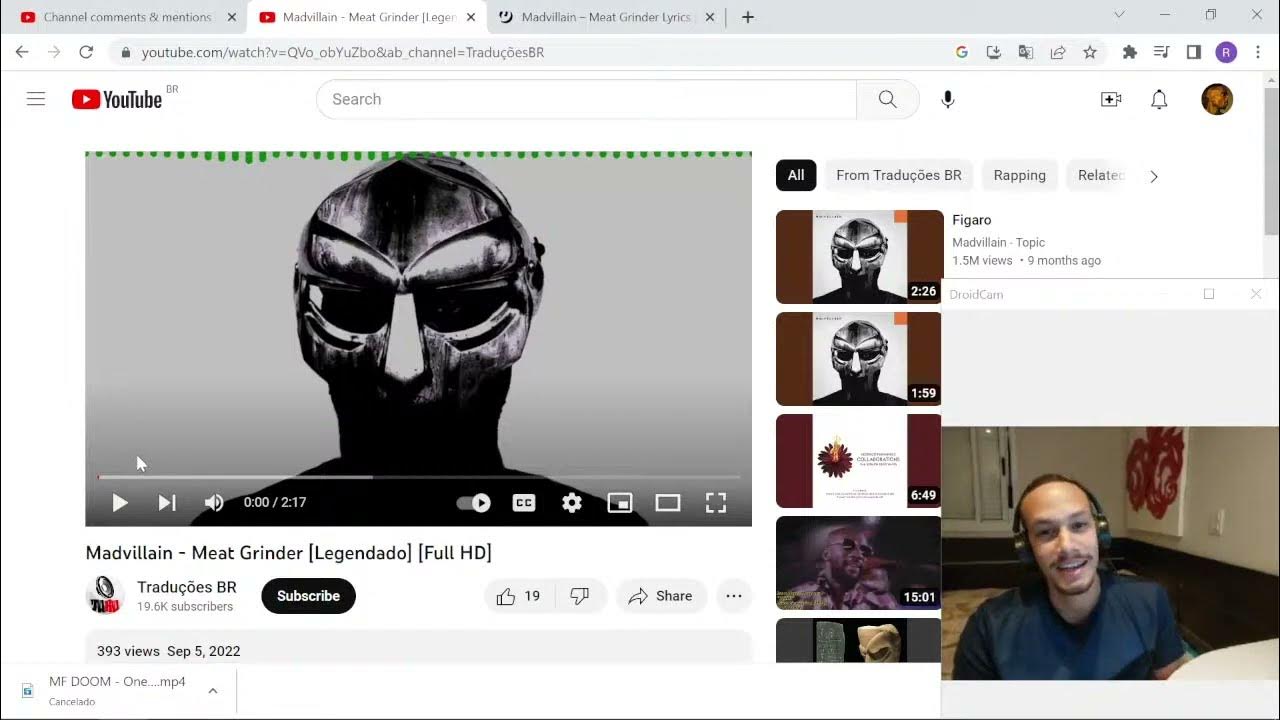Close the Meat Grinder Lyrics tab

[709, 17]
